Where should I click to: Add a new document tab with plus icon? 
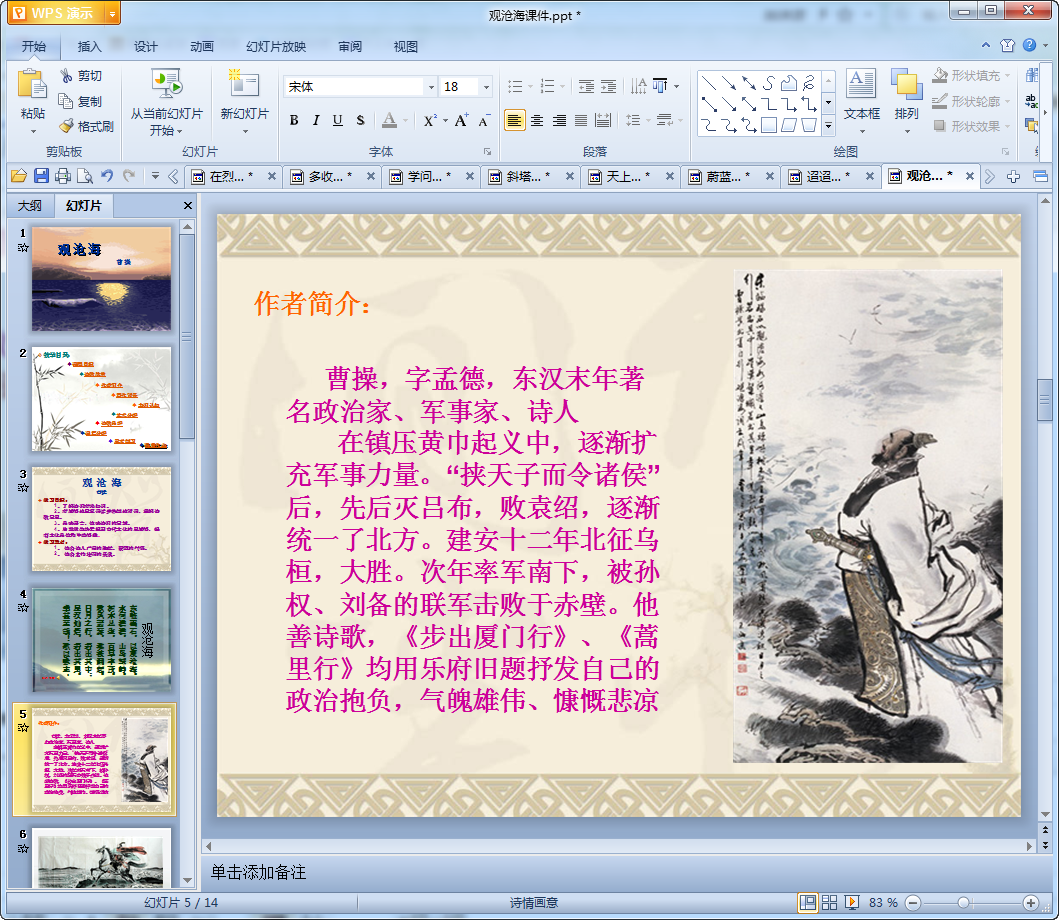pos(1013,176)
